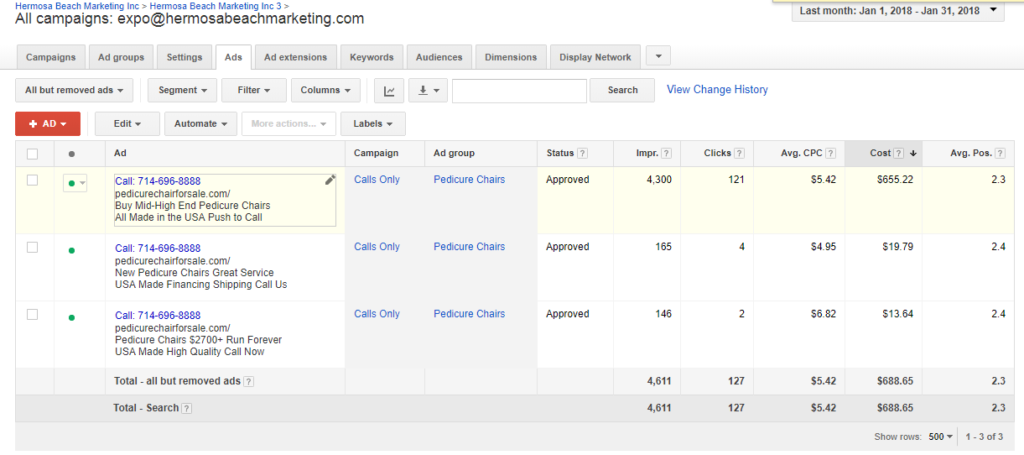Open the download report icon menu
The image size is (1024, 455).
click(429, 91)
